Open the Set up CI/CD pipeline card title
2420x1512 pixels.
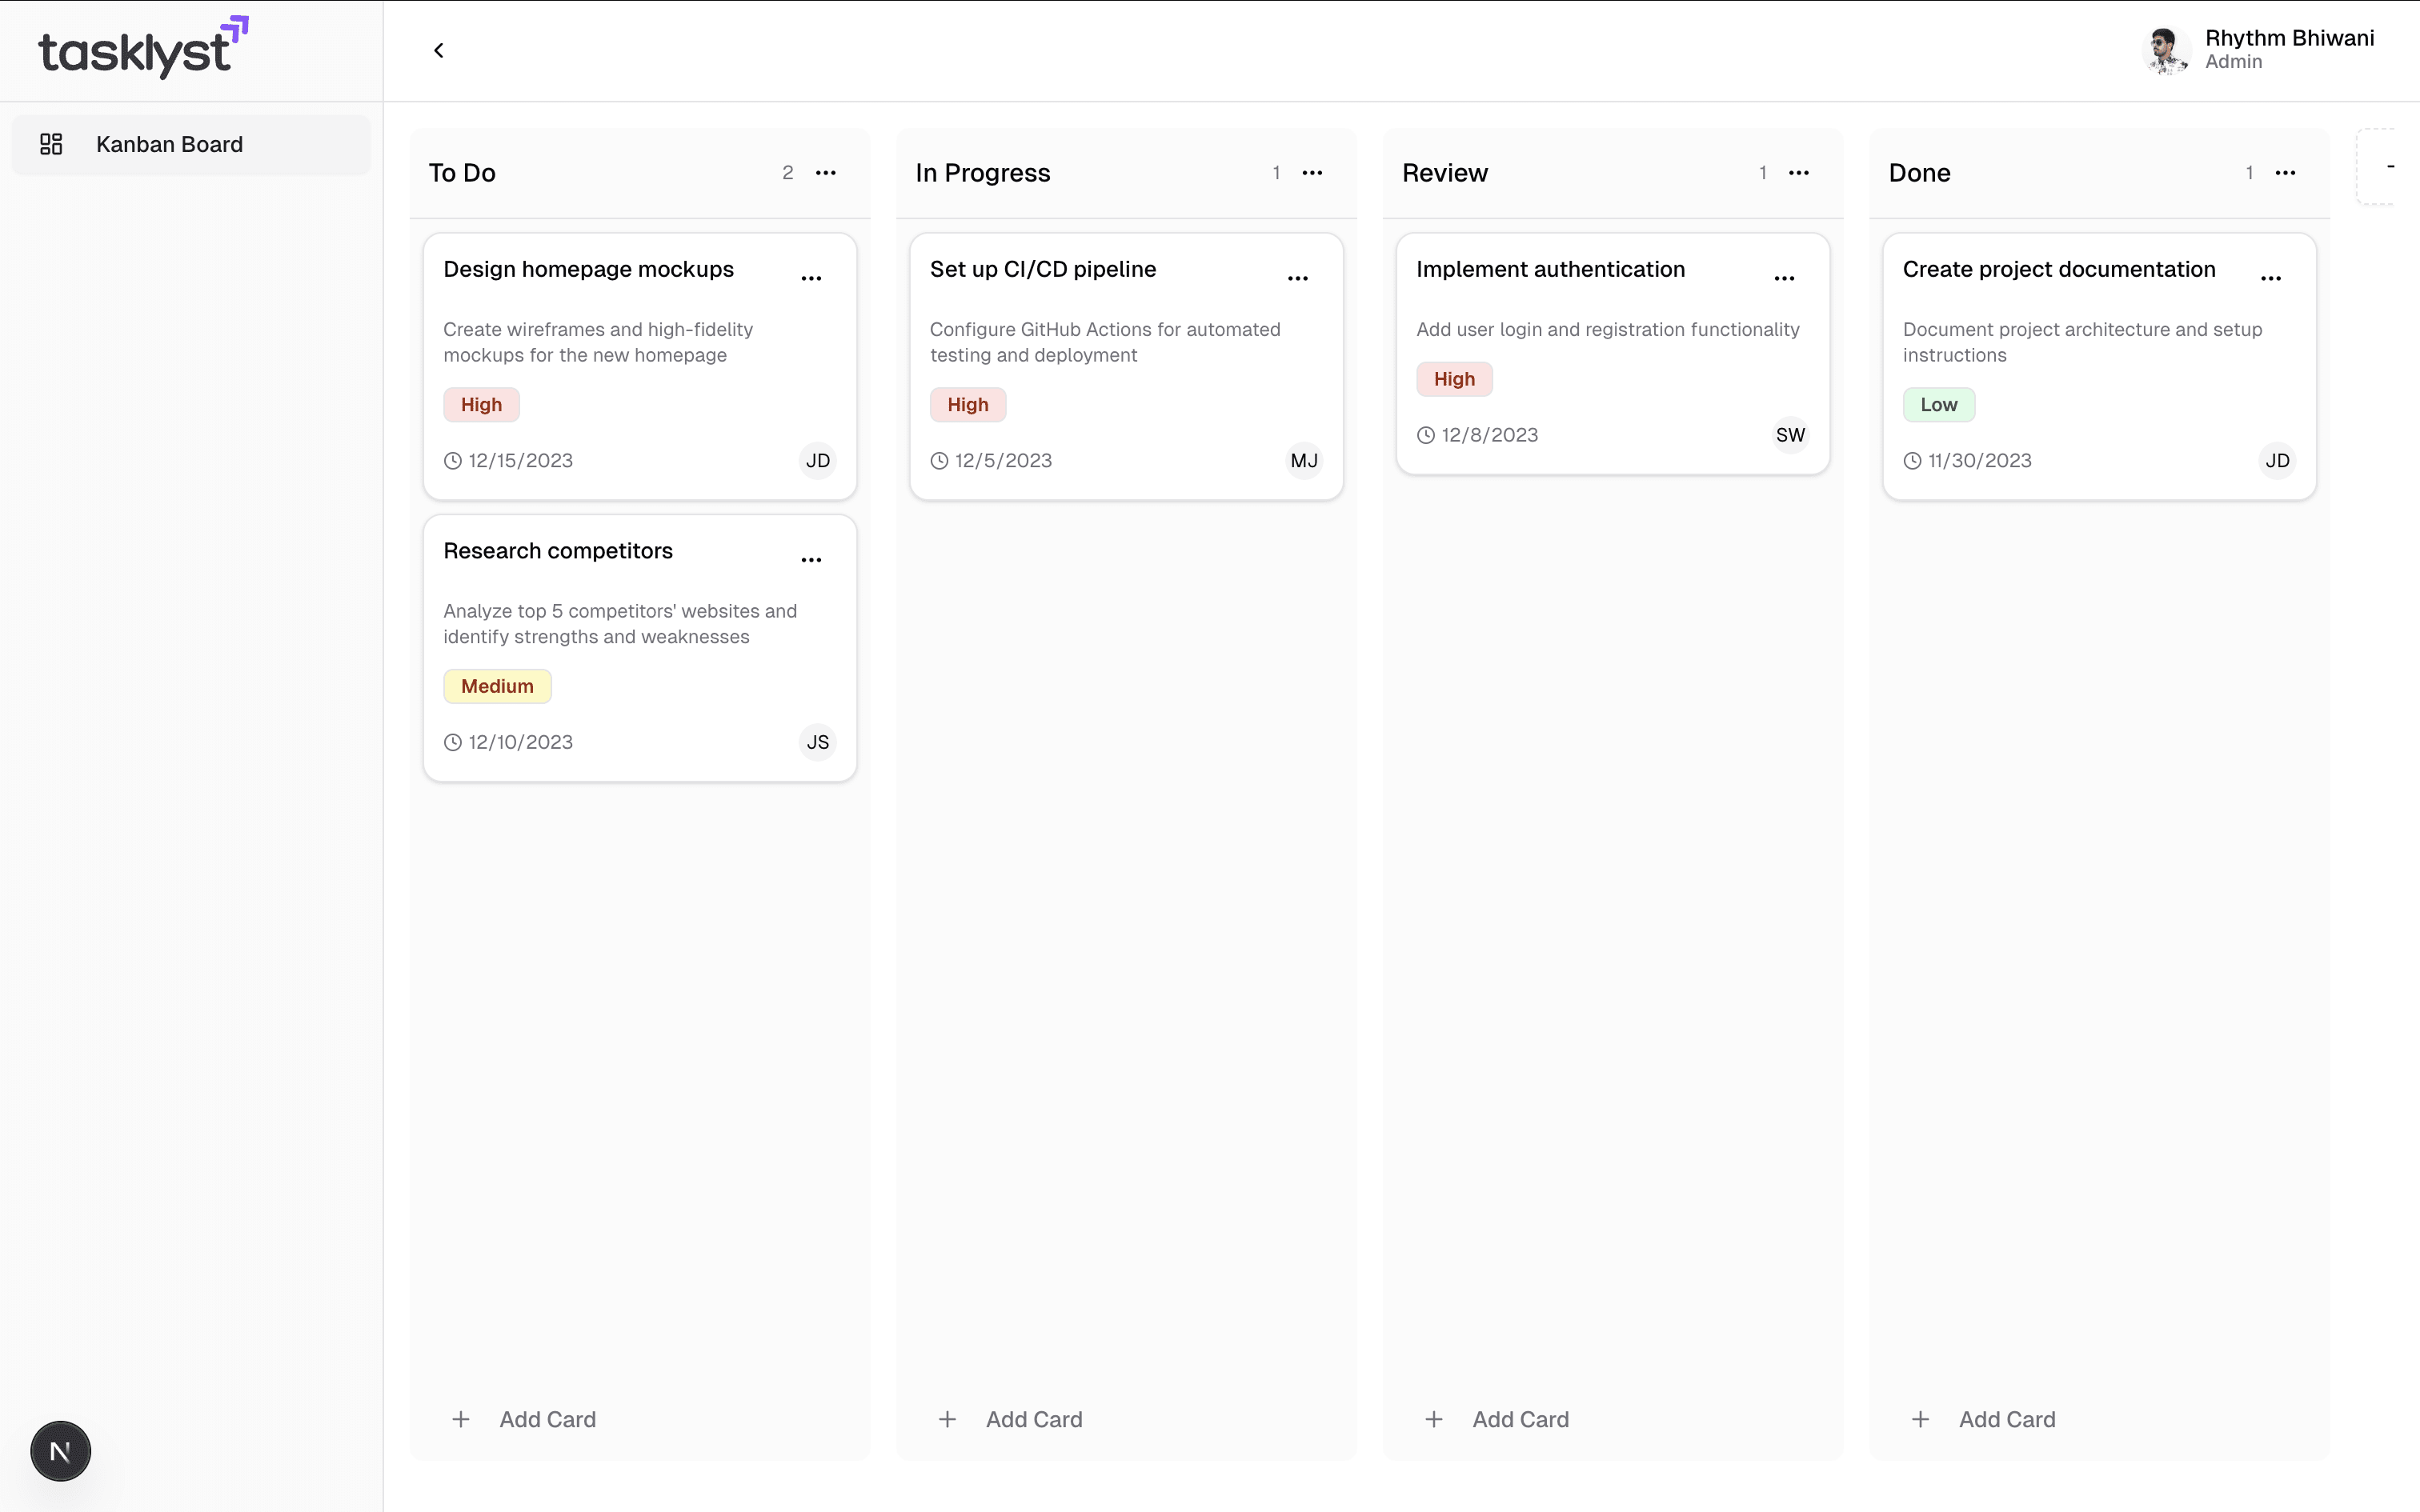pos(1043,269)
